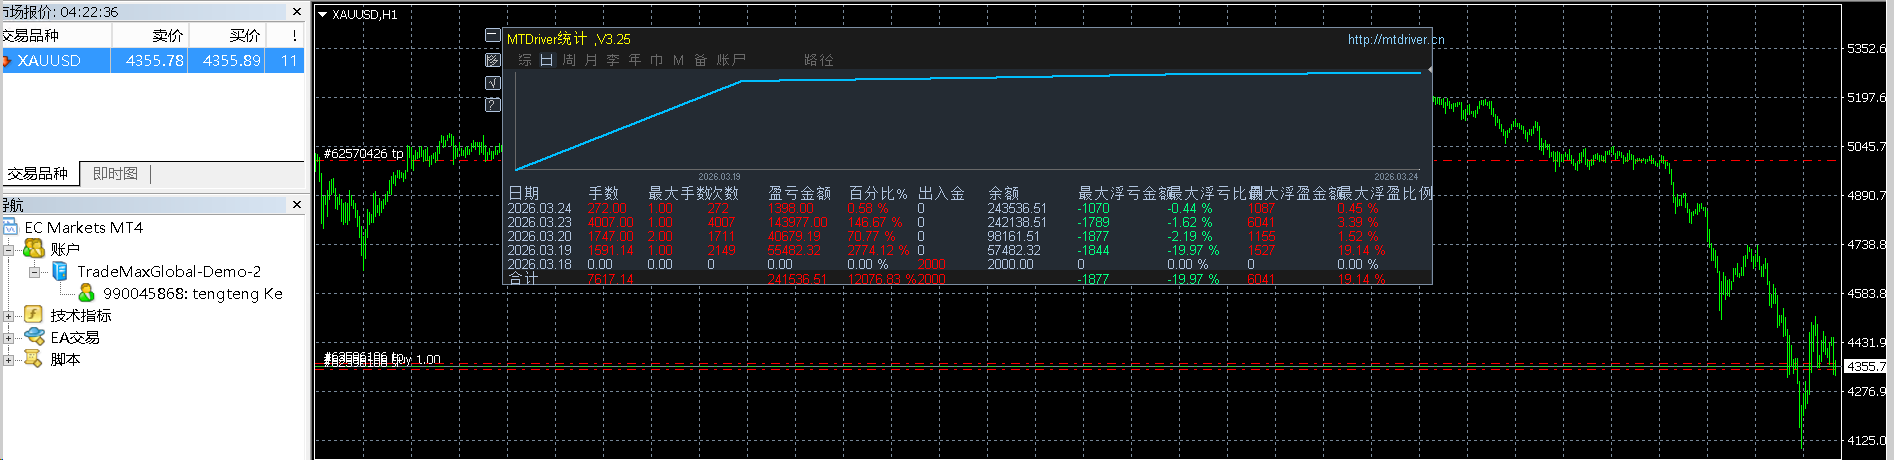Viewport: 1894px width, 460px height.
Task: Select the M tab in MTDriver
Action: [x=679, y=60]
